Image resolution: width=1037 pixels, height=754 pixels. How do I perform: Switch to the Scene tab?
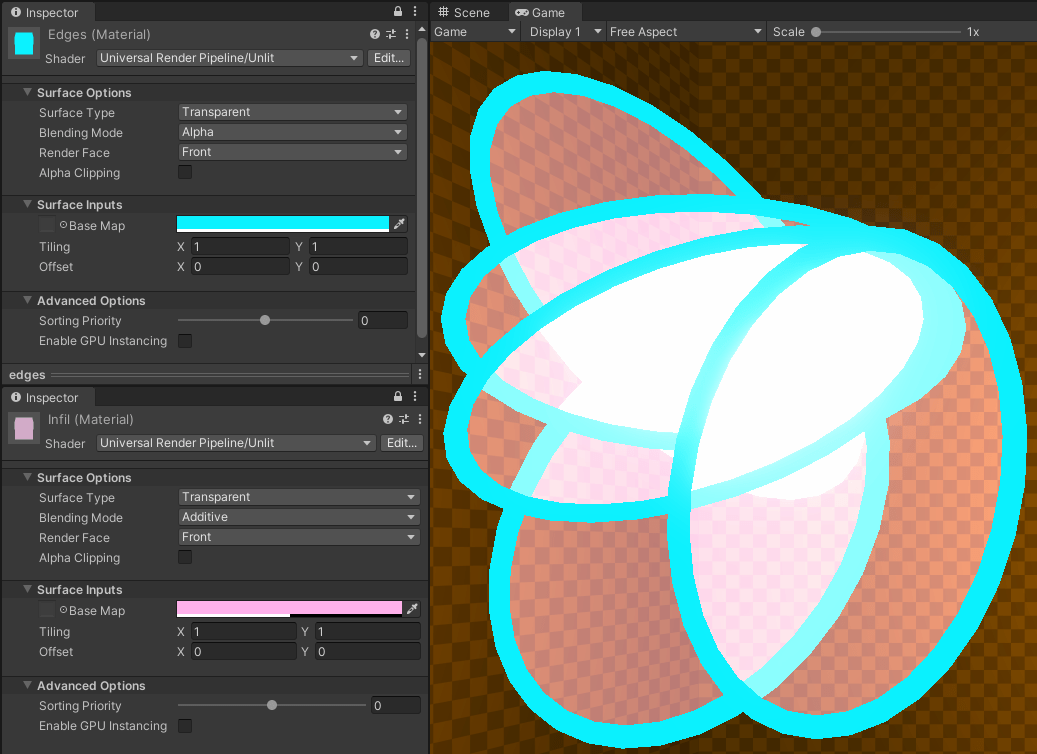click(465, 12)
